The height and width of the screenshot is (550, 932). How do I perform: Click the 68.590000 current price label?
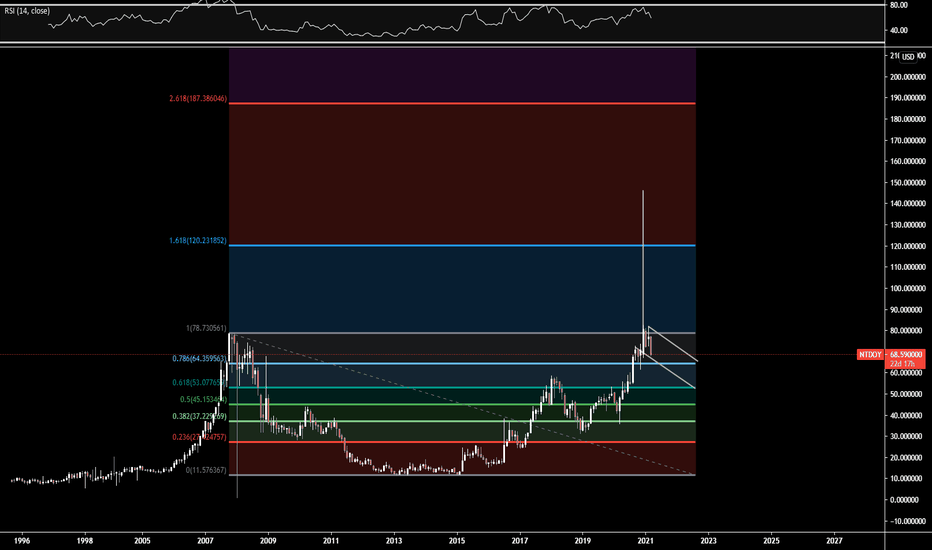(x=906, y=354)
